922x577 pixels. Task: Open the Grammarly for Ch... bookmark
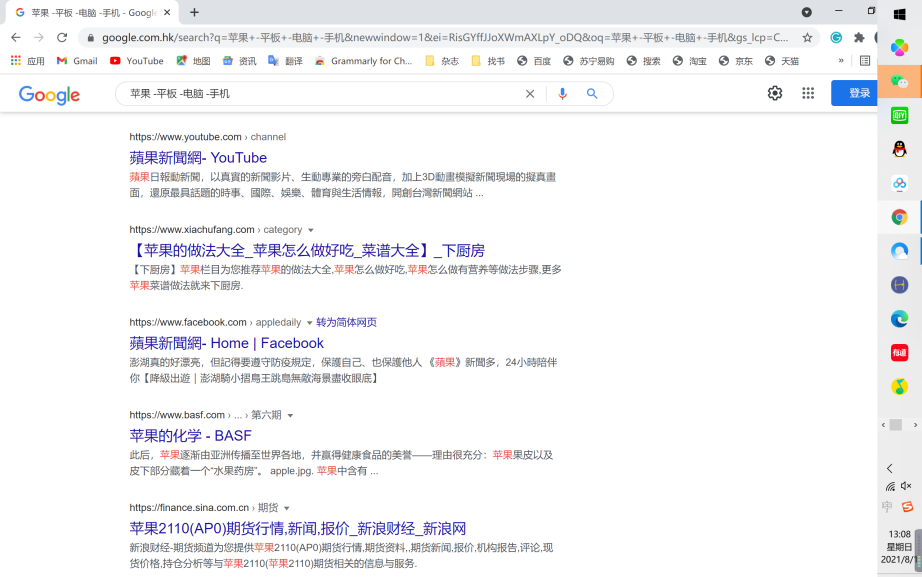363,61
